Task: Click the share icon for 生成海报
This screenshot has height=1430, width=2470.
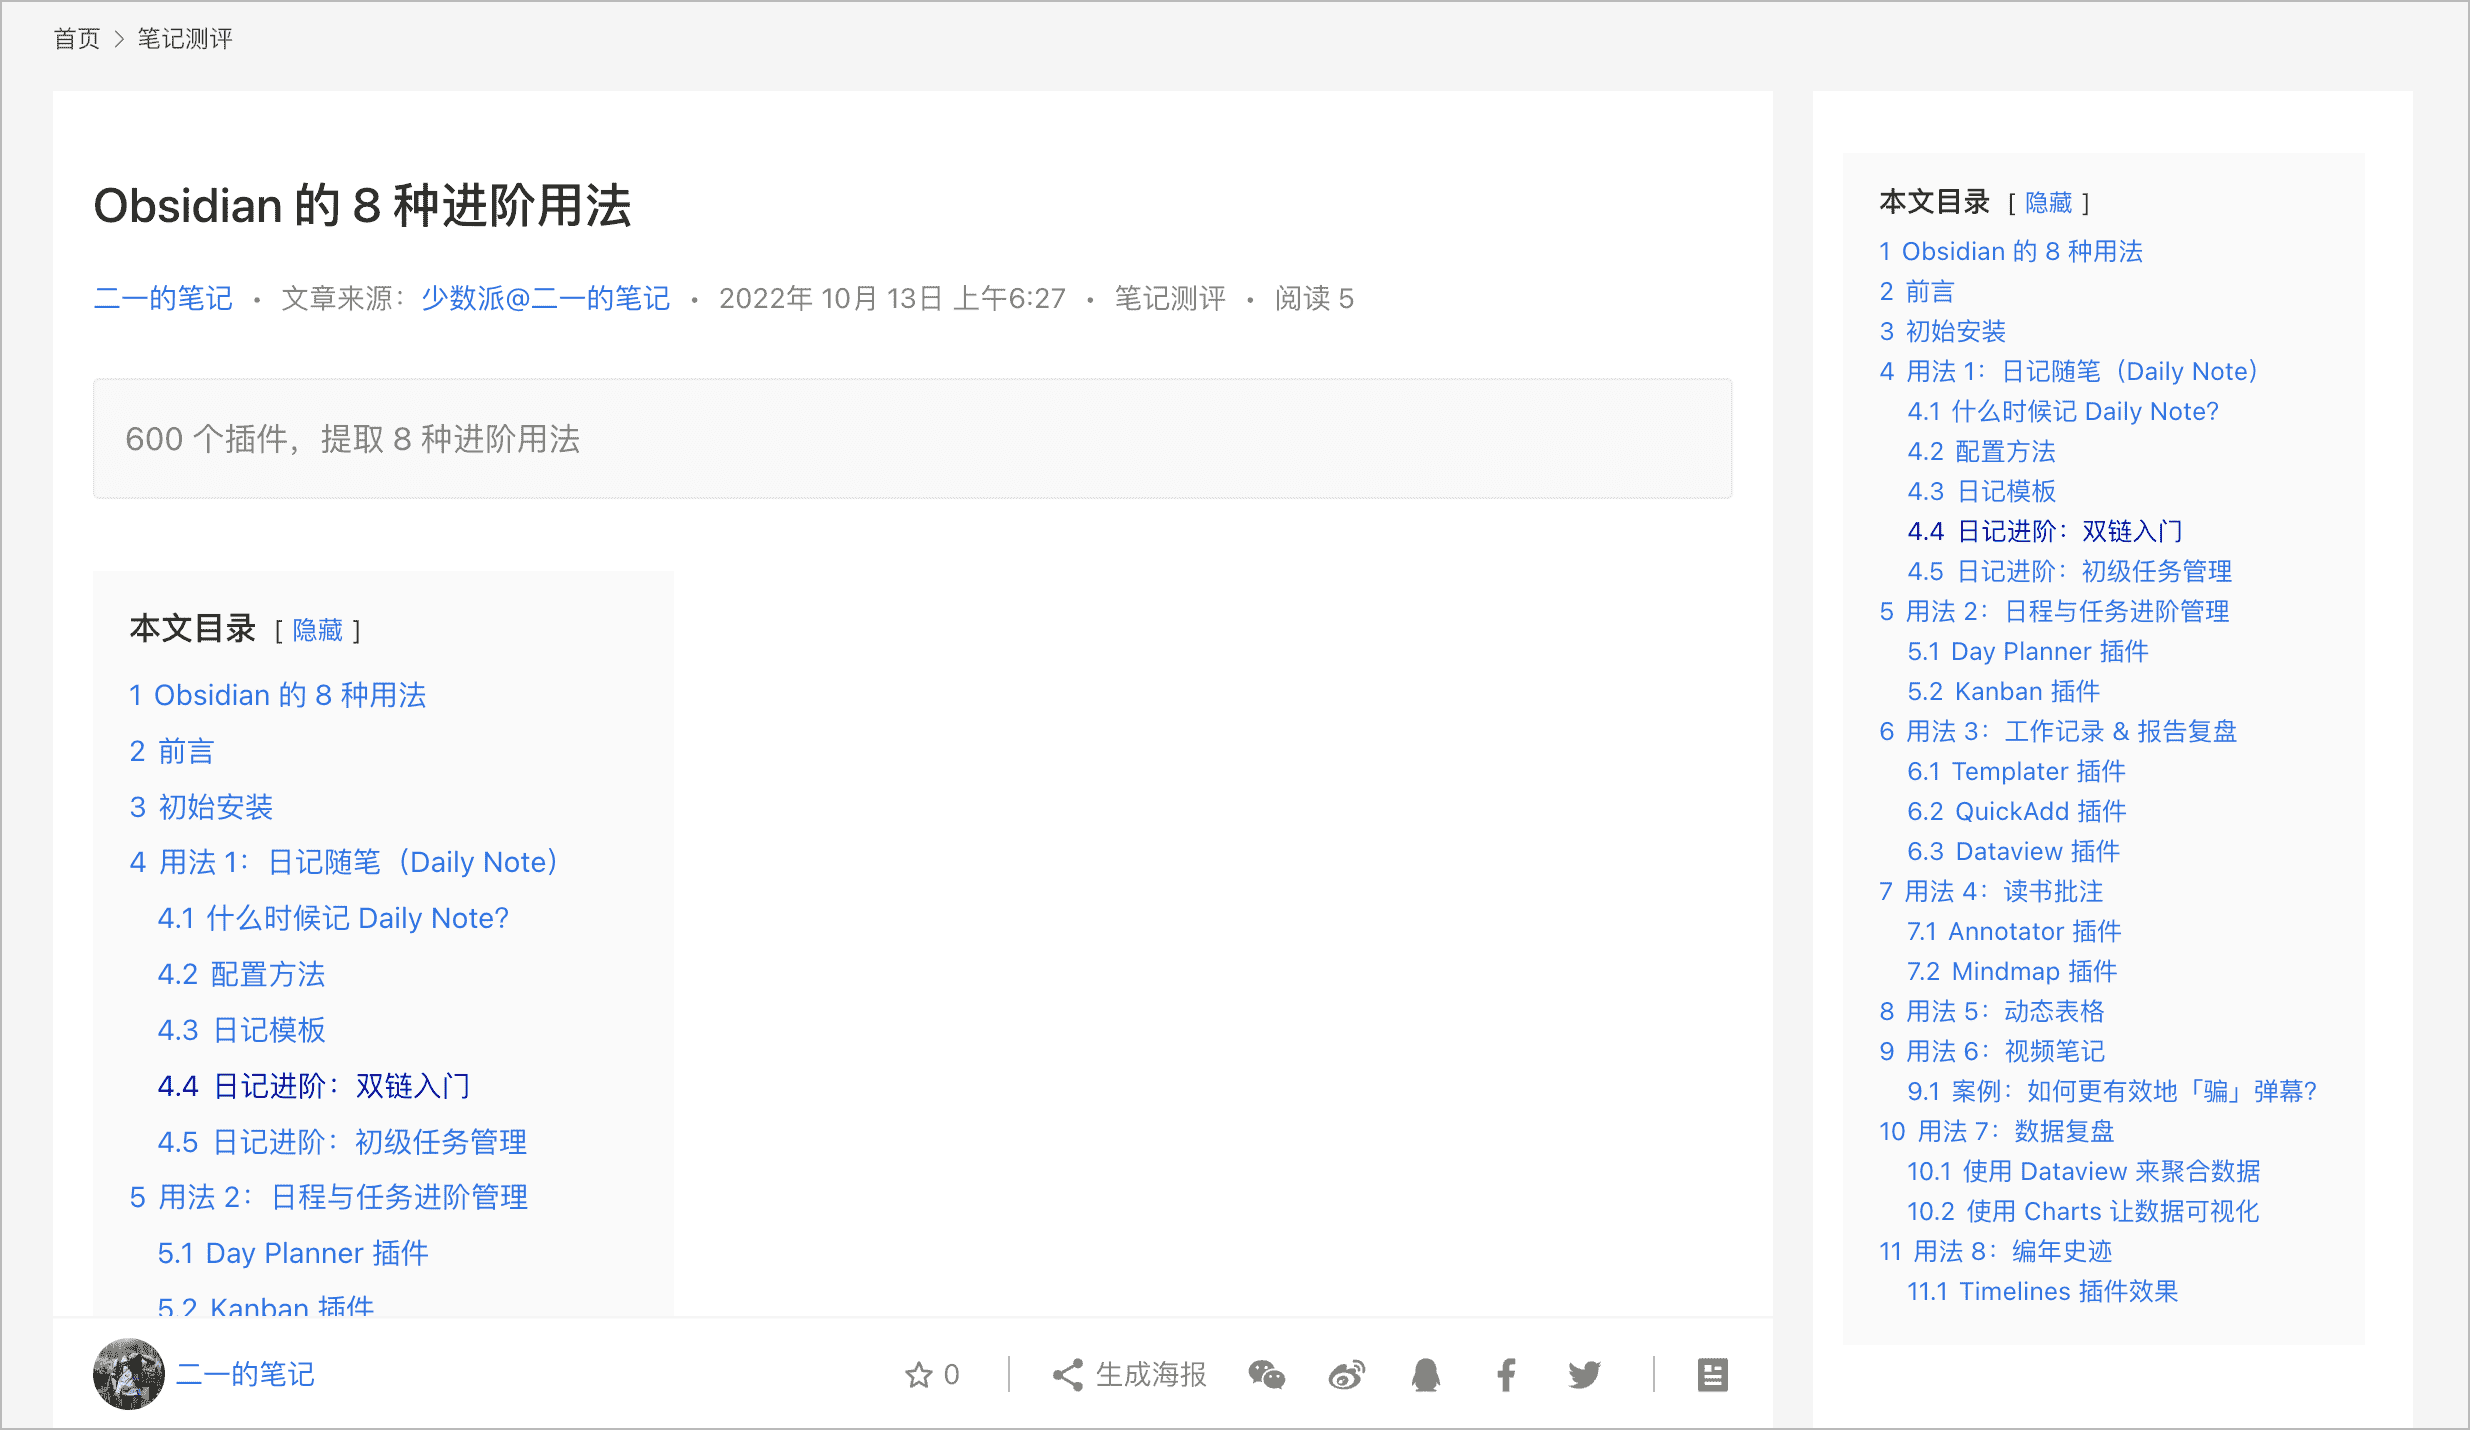Action: 1067,1375
